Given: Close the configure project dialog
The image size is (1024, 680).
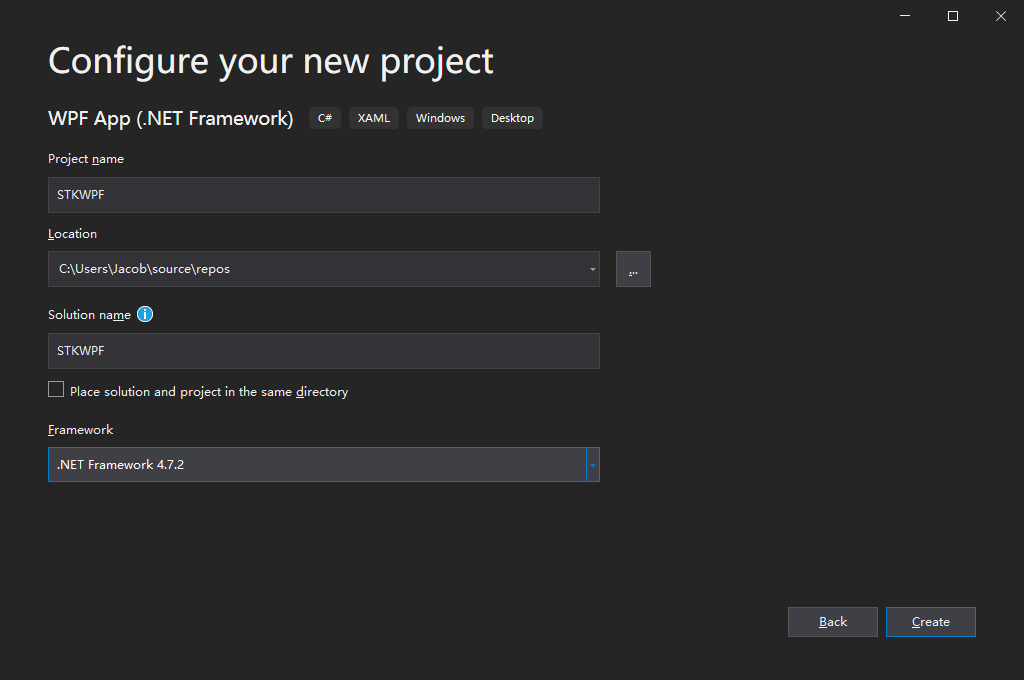Looking at the screenshot, I should tap(1000, 16).
